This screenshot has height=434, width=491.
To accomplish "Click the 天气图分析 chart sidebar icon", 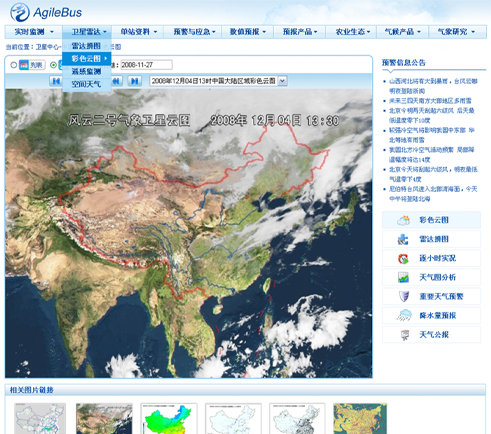I will 403,277.
